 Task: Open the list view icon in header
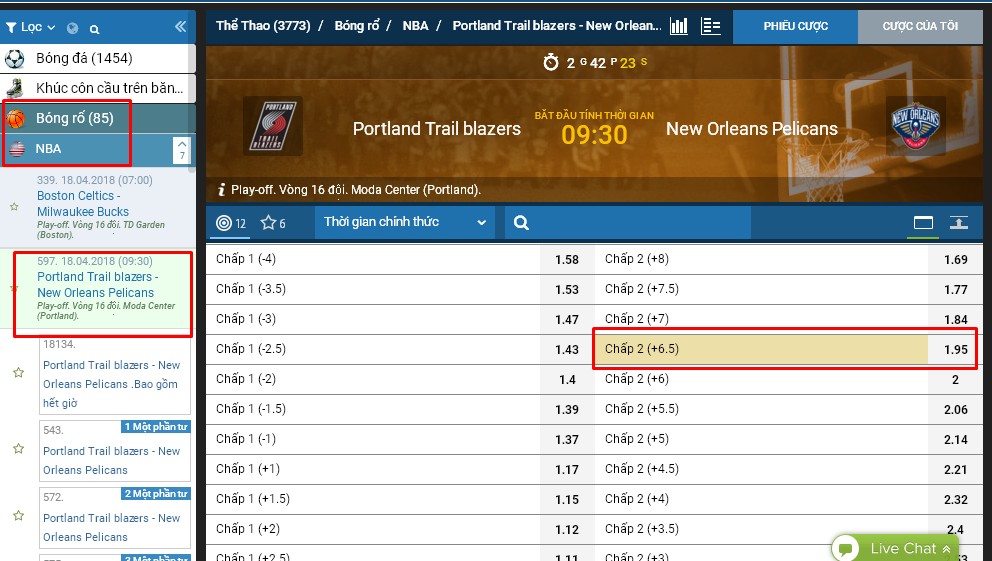[711, 26]
